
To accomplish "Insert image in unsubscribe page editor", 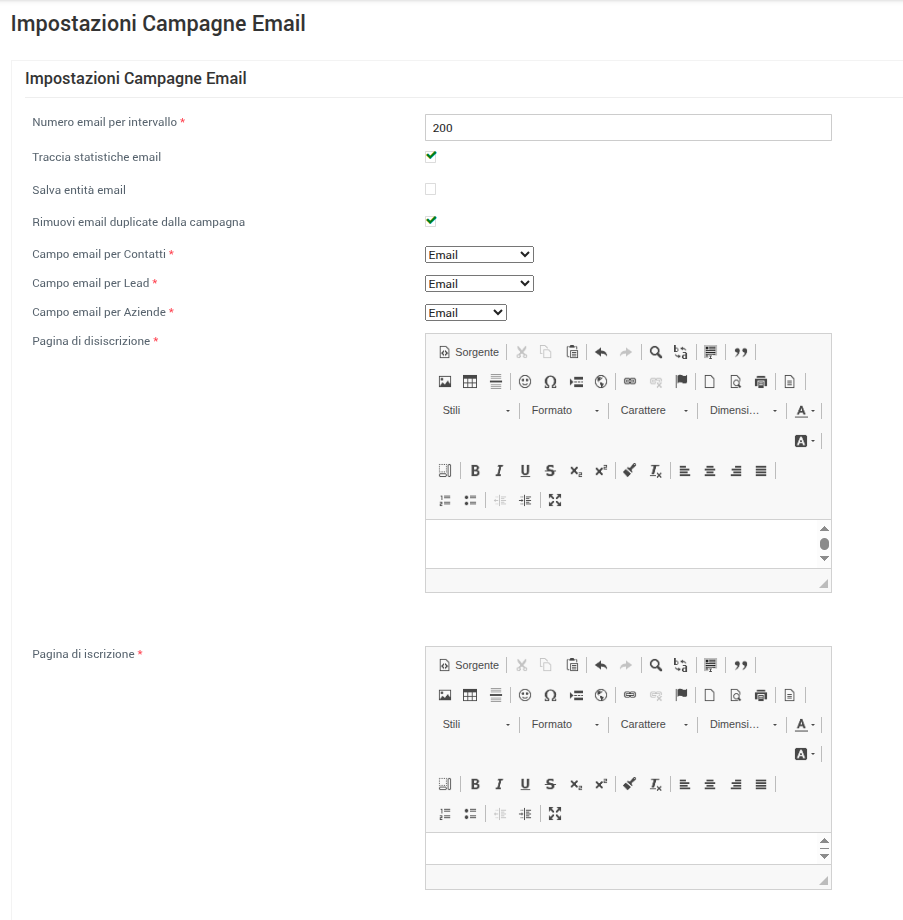I will (445, 381).
